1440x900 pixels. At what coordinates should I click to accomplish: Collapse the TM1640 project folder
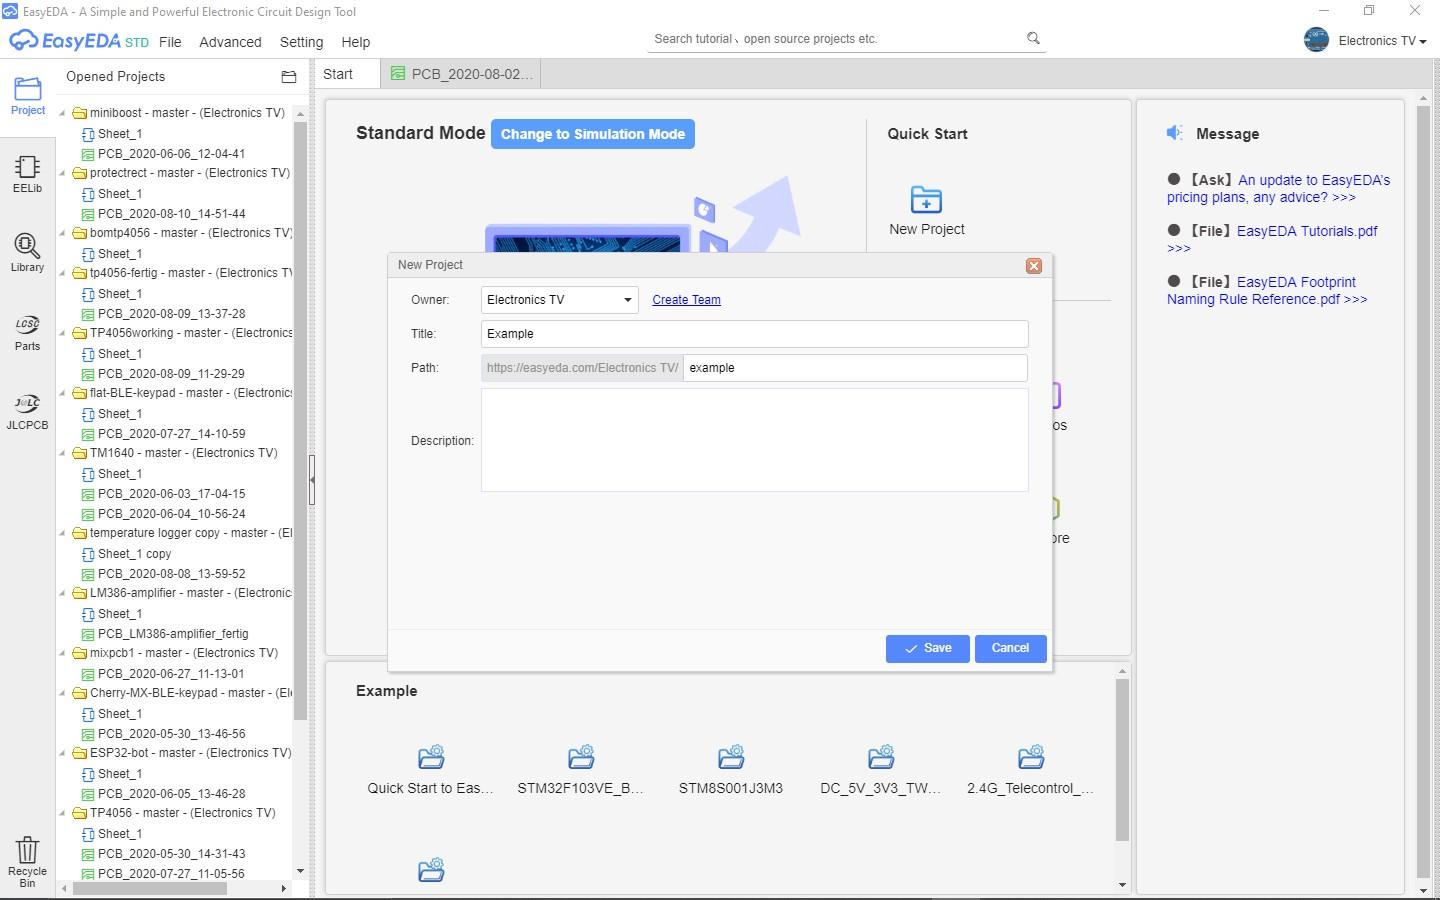pos(63,453)
